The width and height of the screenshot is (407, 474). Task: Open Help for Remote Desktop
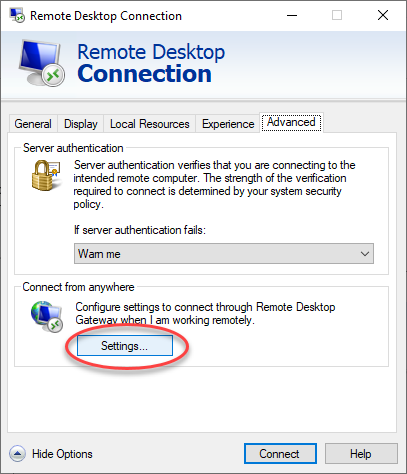tap(361, 453)
